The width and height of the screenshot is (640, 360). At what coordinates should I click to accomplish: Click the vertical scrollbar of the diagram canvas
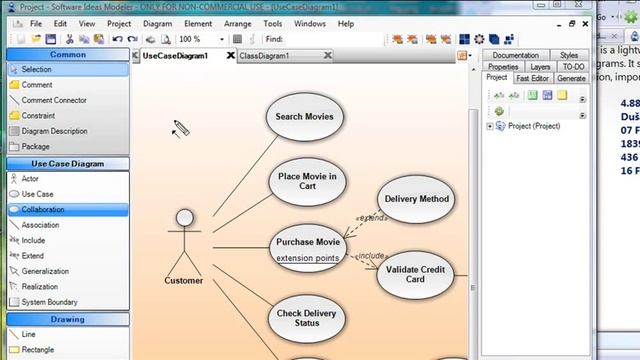click(x=473, y=233)
